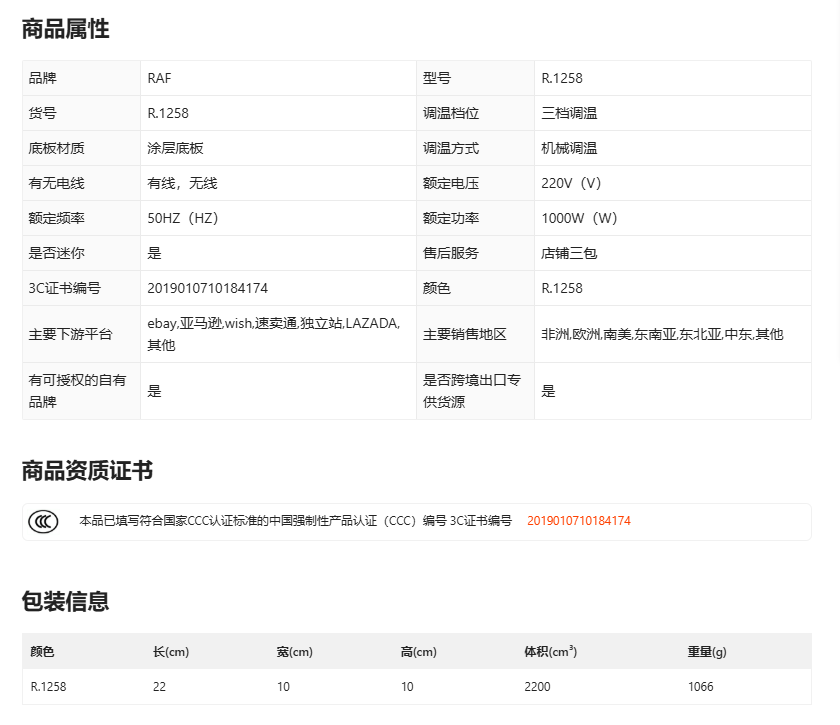Open the orange 3C certificate number link
Screen dimensions: 840x725
point(578,521)
